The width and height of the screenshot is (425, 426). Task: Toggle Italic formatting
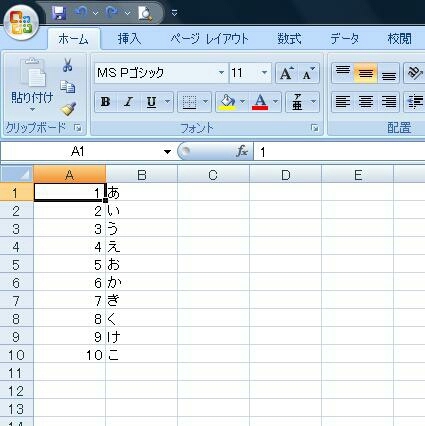click(128, 102)
